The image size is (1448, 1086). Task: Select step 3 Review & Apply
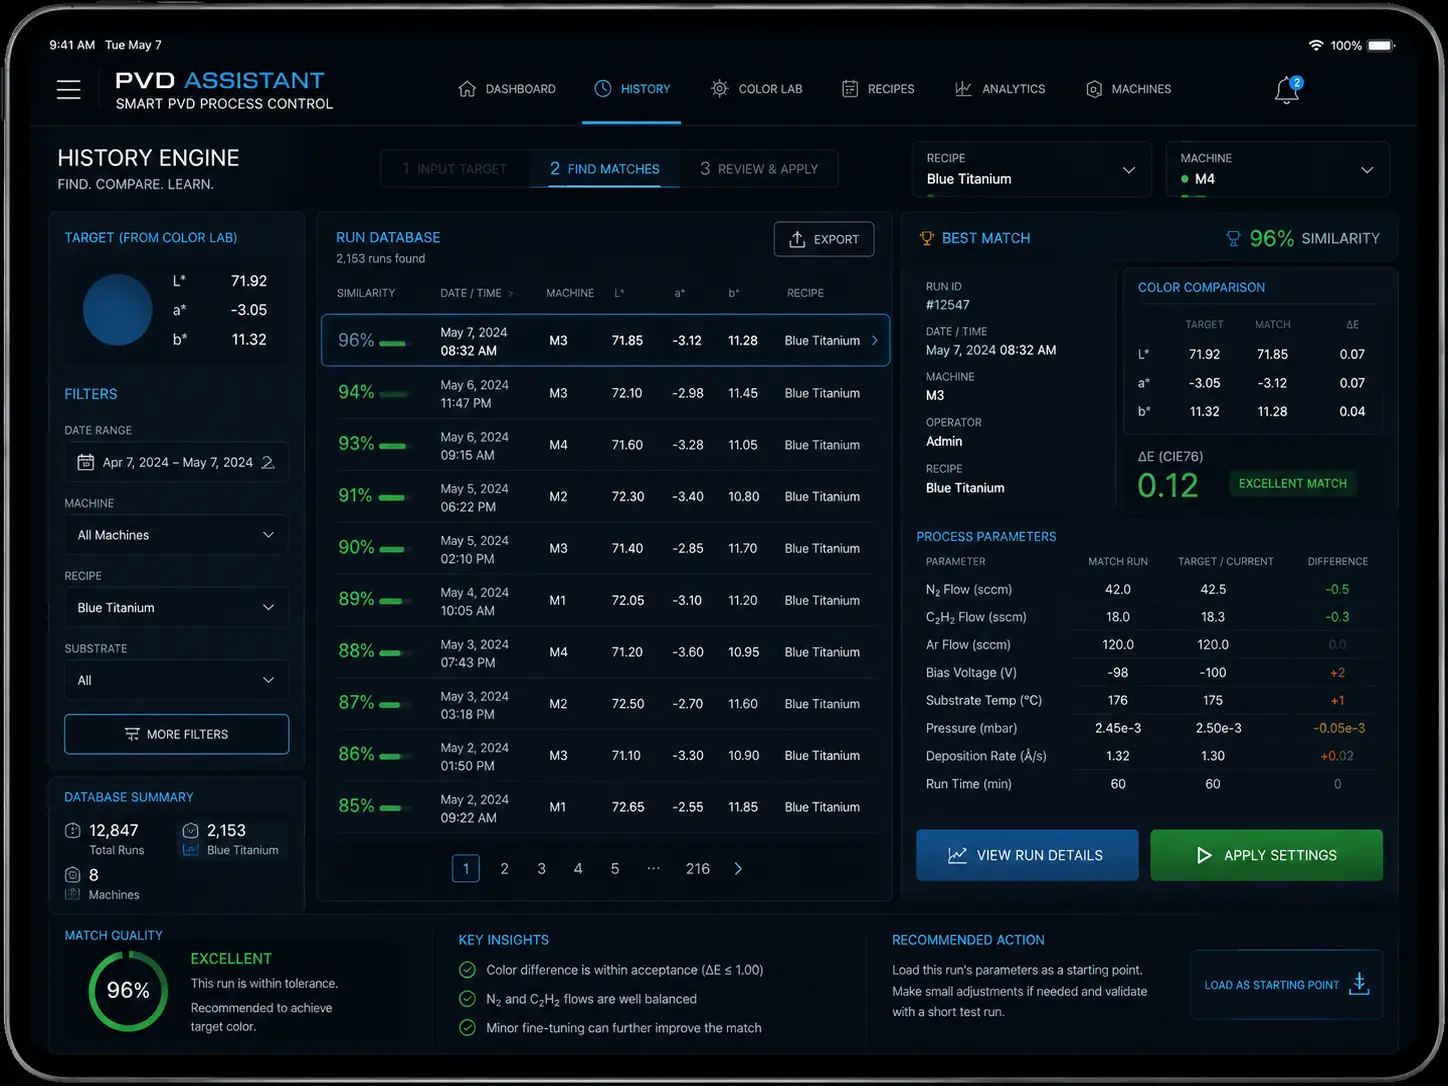pos(759,169)
